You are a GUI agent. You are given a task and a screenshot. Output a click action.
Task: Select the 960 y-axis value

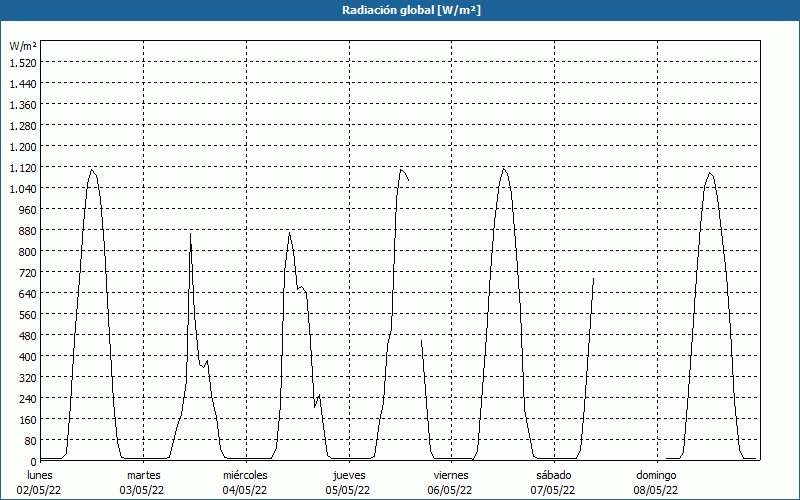27,210
